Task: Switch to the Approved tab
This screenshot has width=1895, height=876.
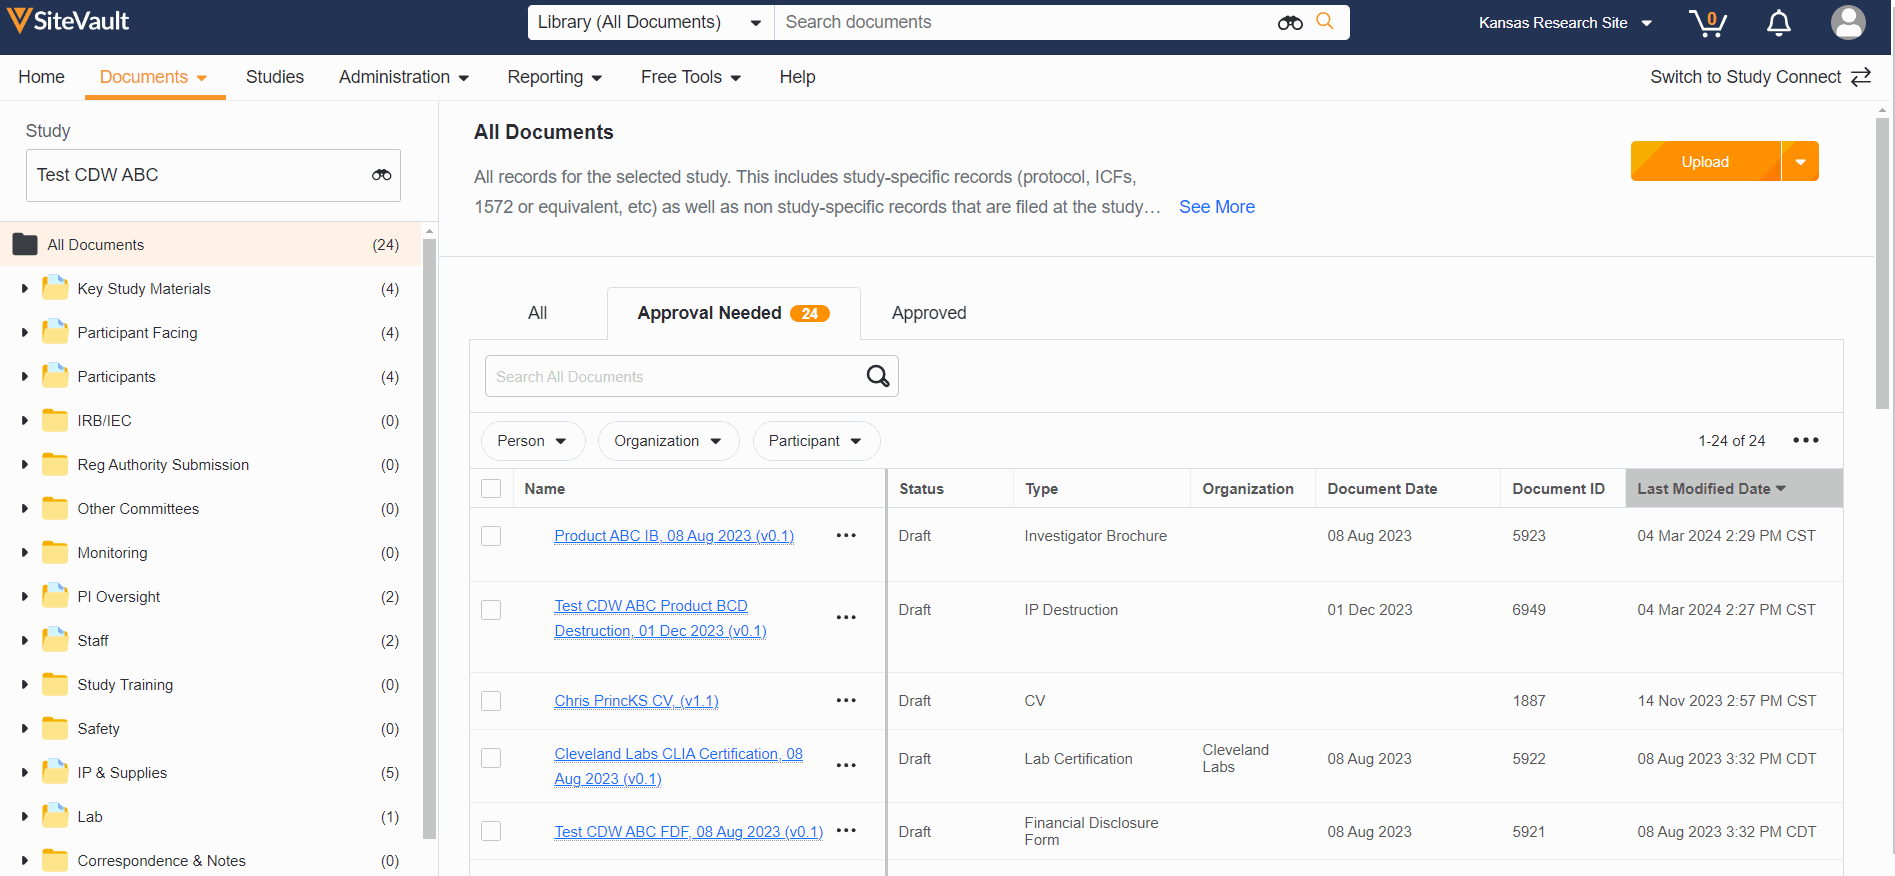Action: pyautogui.click(x=928, y=313)
